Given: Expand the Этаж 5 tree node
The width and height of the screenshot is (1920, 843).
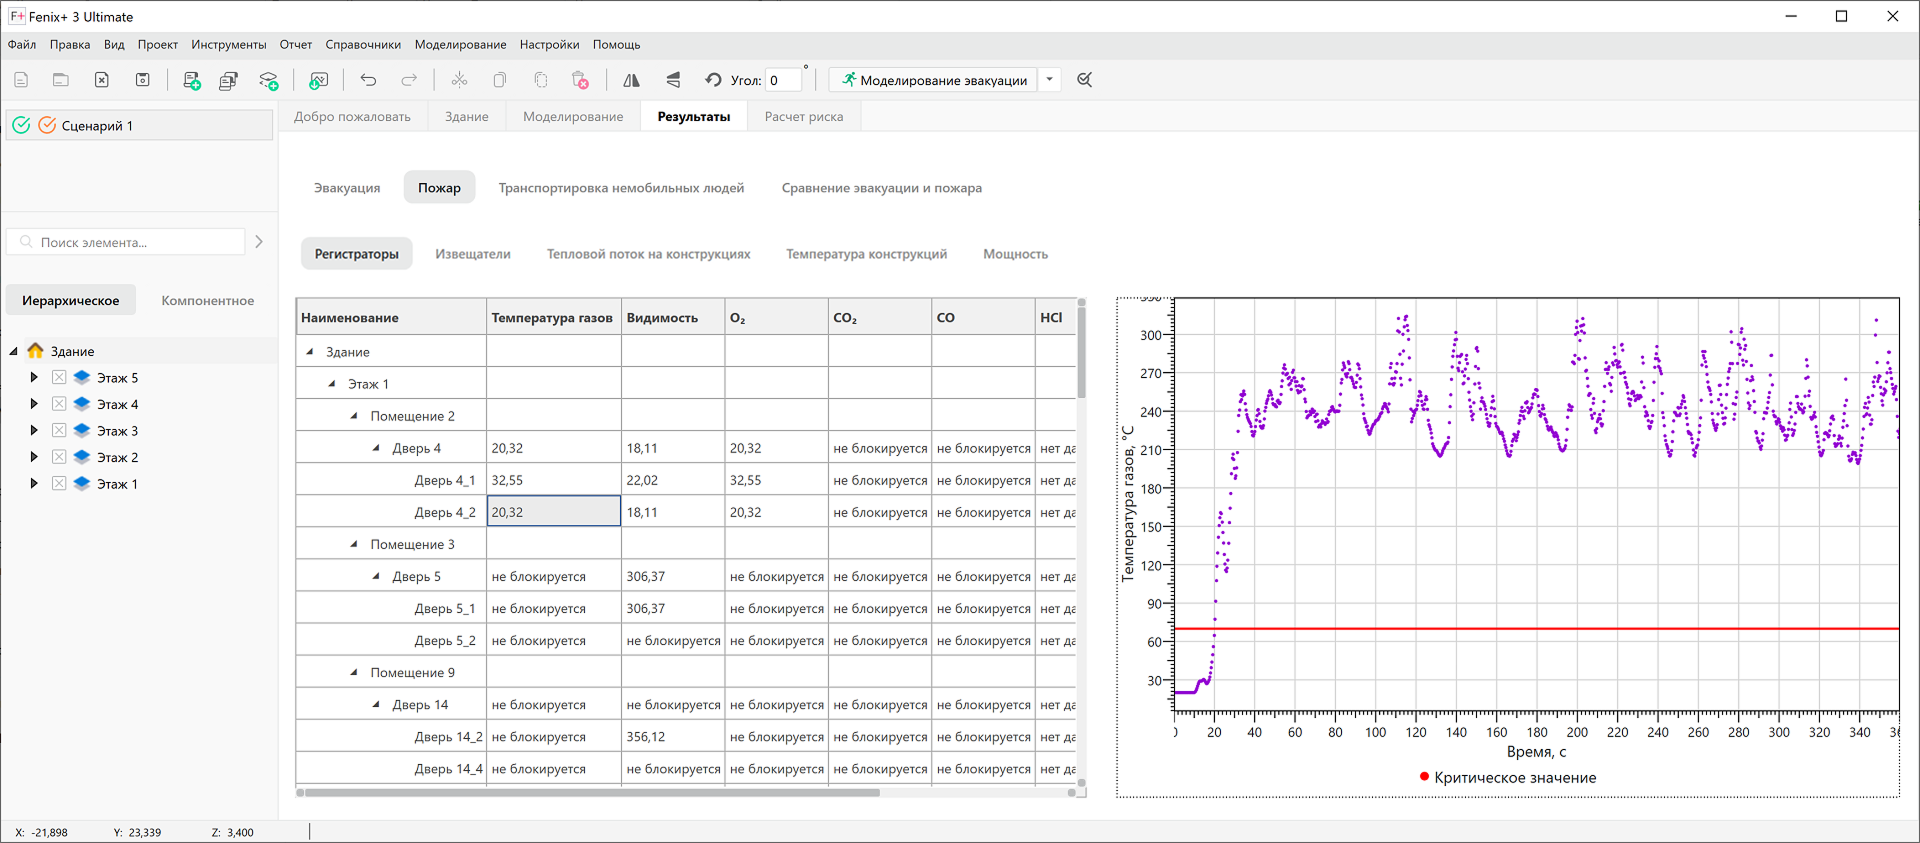Looking at the screenshot, I should (34, 377).
